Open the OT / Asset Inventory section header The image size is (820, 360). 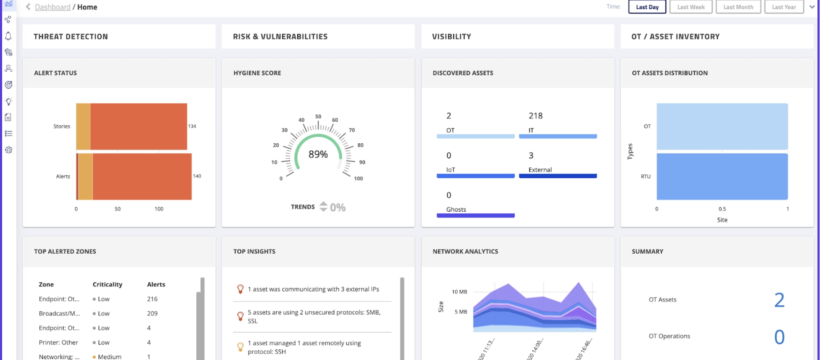pos(717,37)
